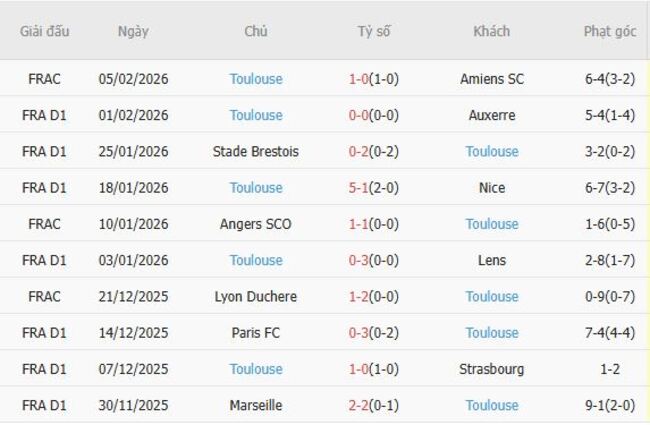Viewport: 650px width, 425px height.
Task: Open the Paris FC team link
Action: tap(255, 333)
